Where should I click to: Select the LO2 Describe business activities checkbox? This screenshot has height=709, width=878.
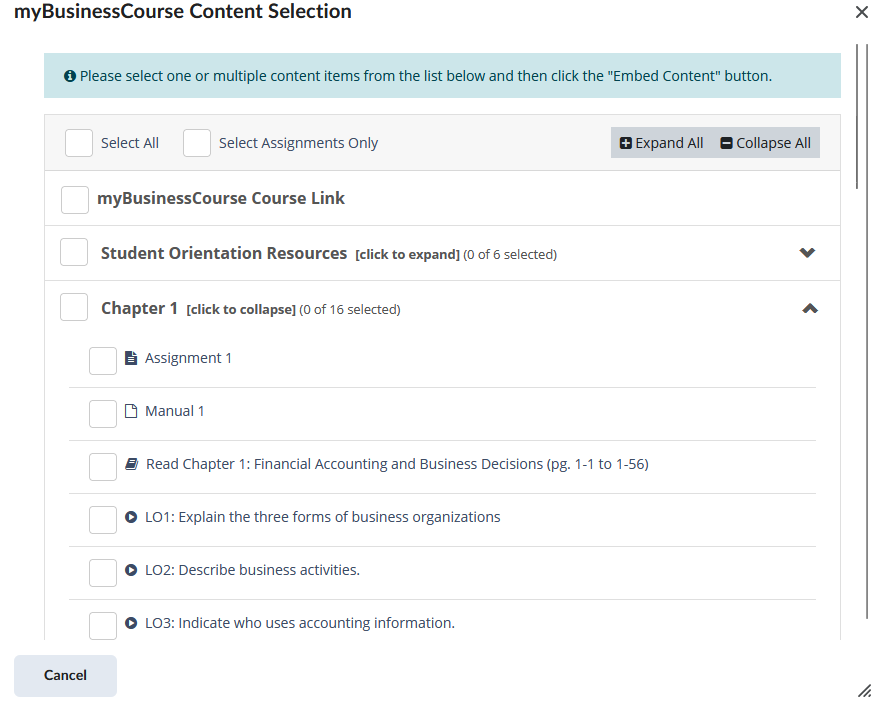(103, 573)
